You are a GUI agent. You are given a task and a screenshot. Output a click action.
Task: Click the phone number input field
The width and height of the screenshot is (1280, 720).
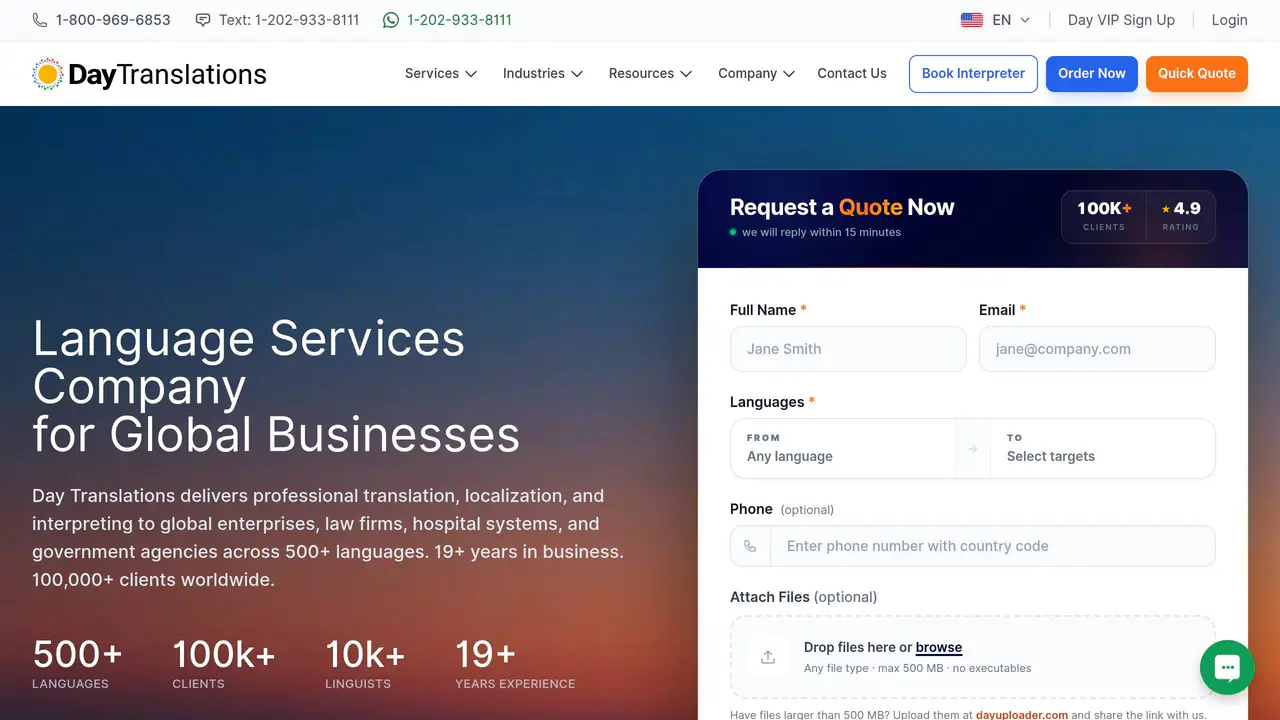click(x=993, y=546)
